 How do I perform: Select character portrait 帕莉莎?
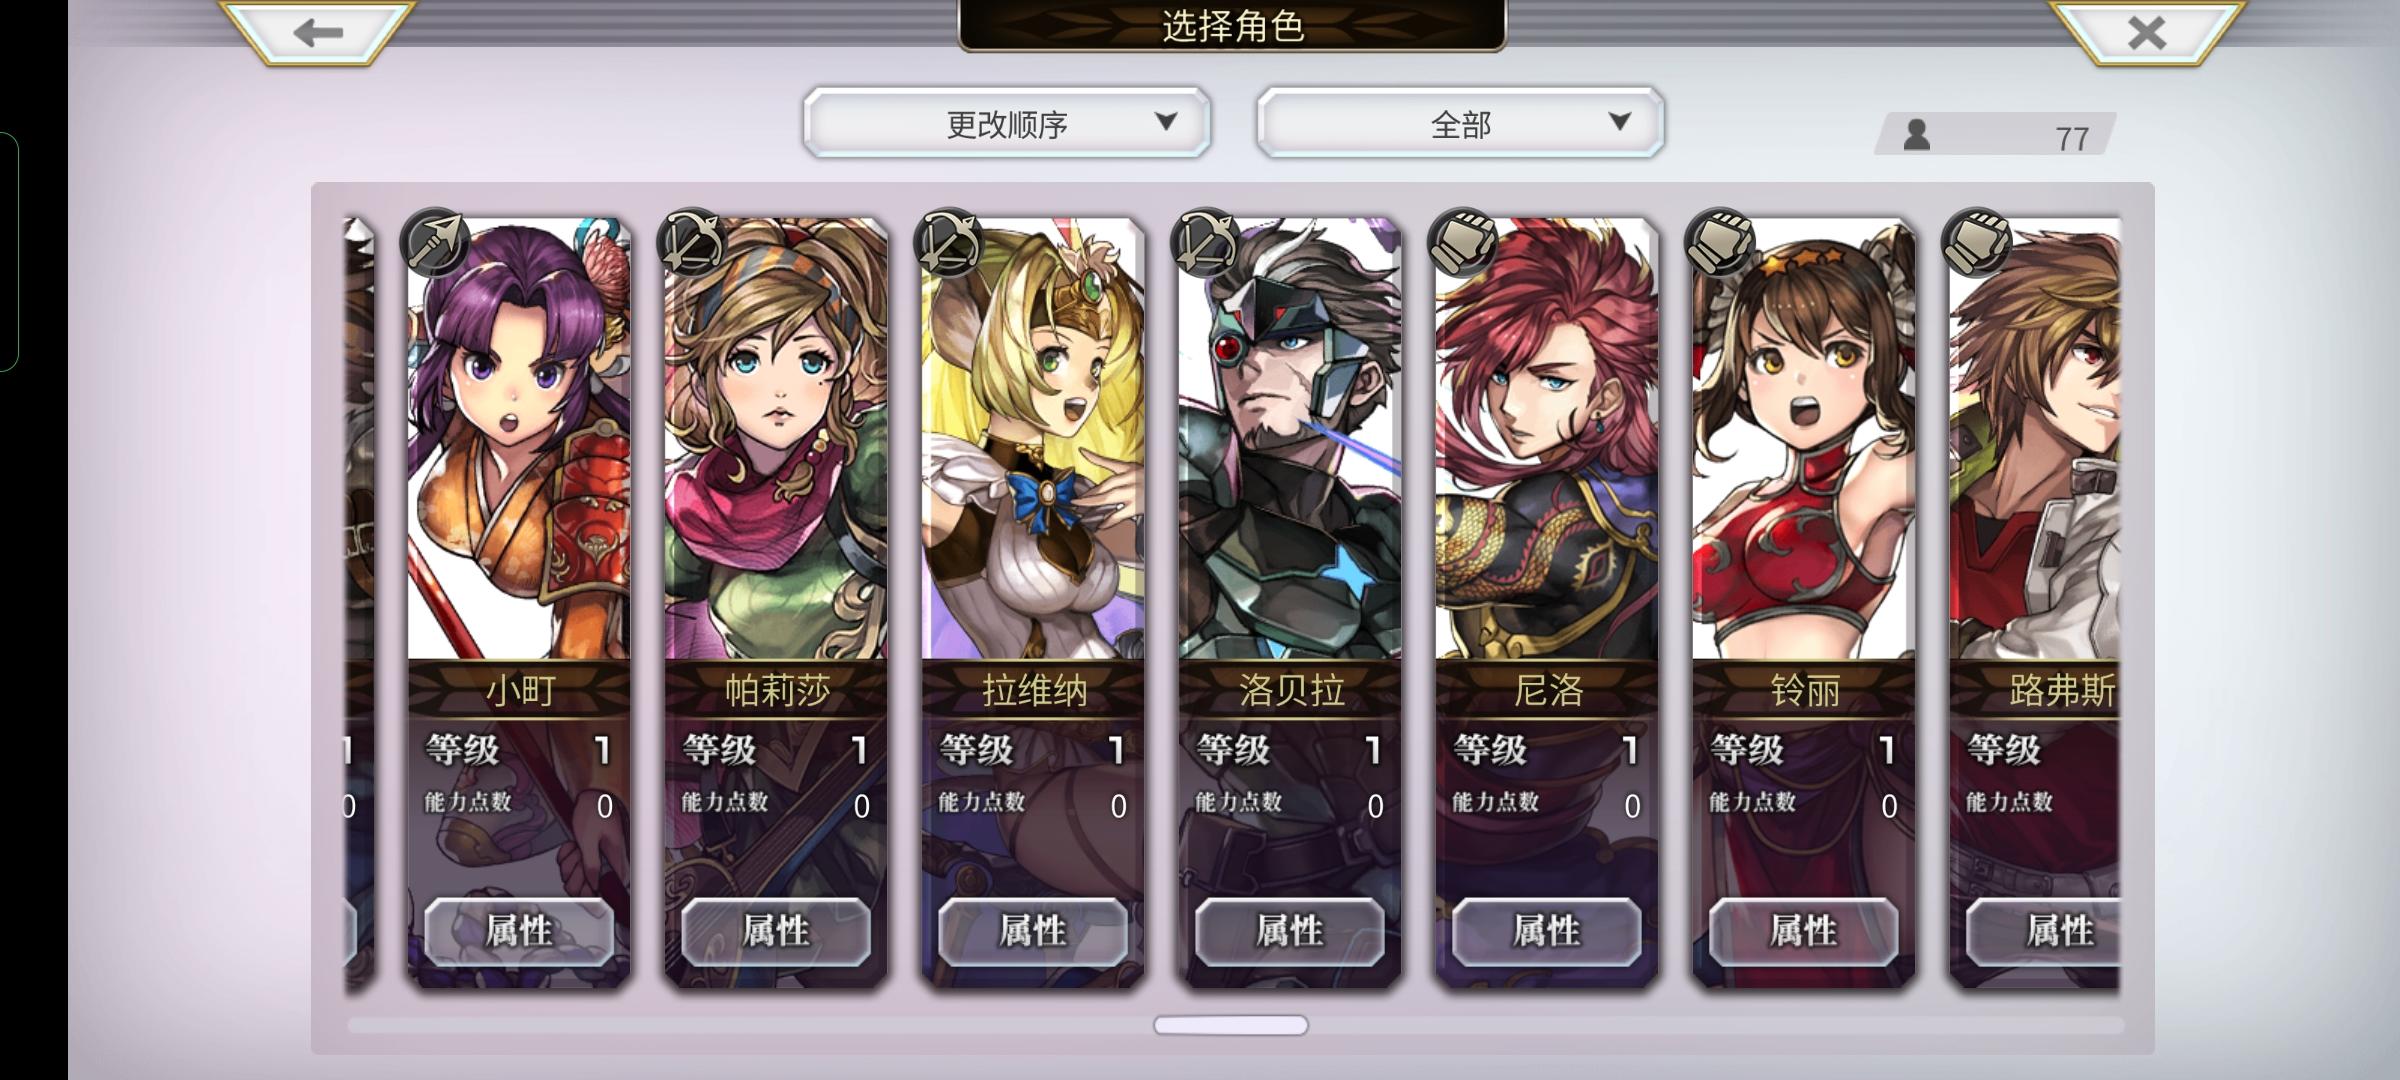tap(776, 440)
